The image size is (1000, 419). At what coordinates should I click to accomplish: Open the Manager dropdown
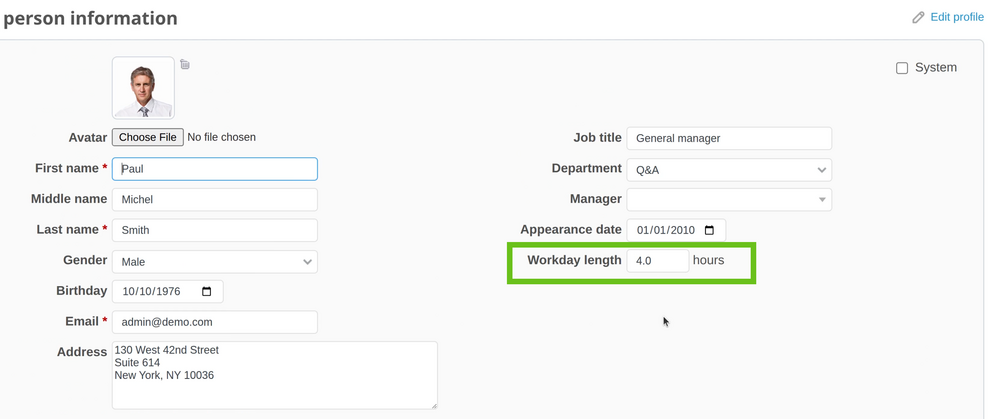point(729,200)
